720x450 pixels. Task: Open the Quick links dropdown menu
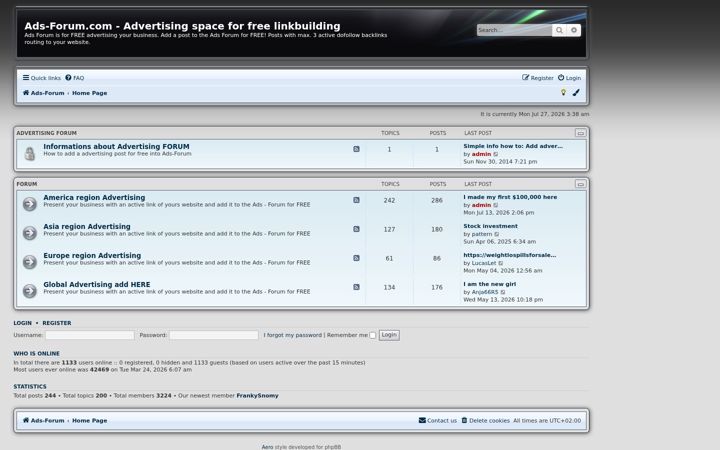tap(42, 78)
